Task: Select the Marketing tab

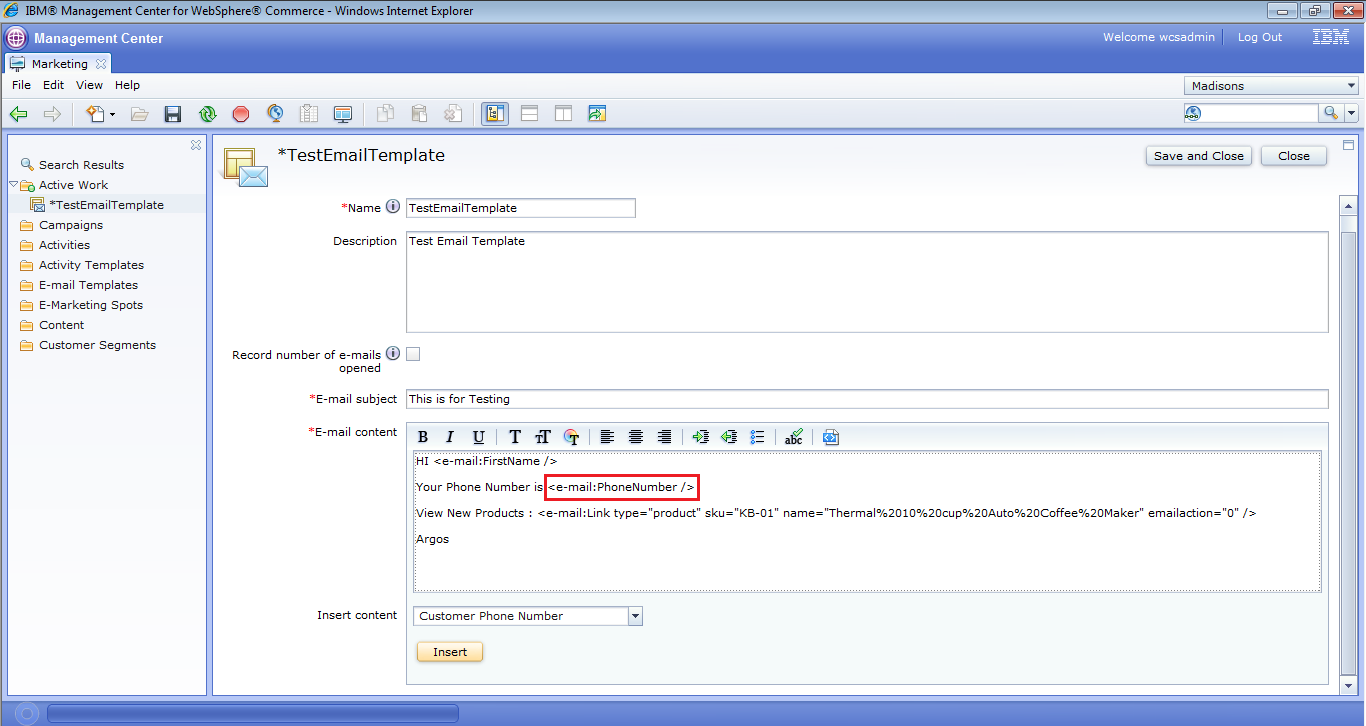Action: (60, 64)
